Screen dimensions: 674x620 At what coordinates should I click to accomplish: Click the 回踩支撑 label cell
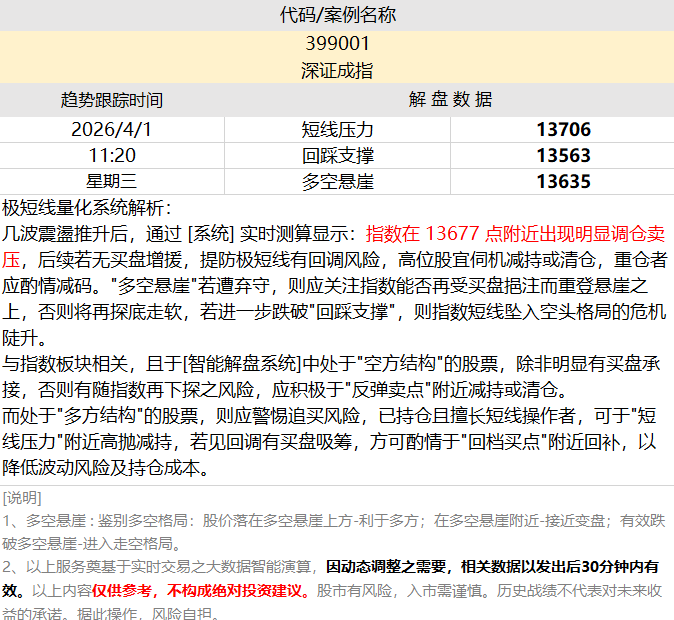click(x=337, y=155)
